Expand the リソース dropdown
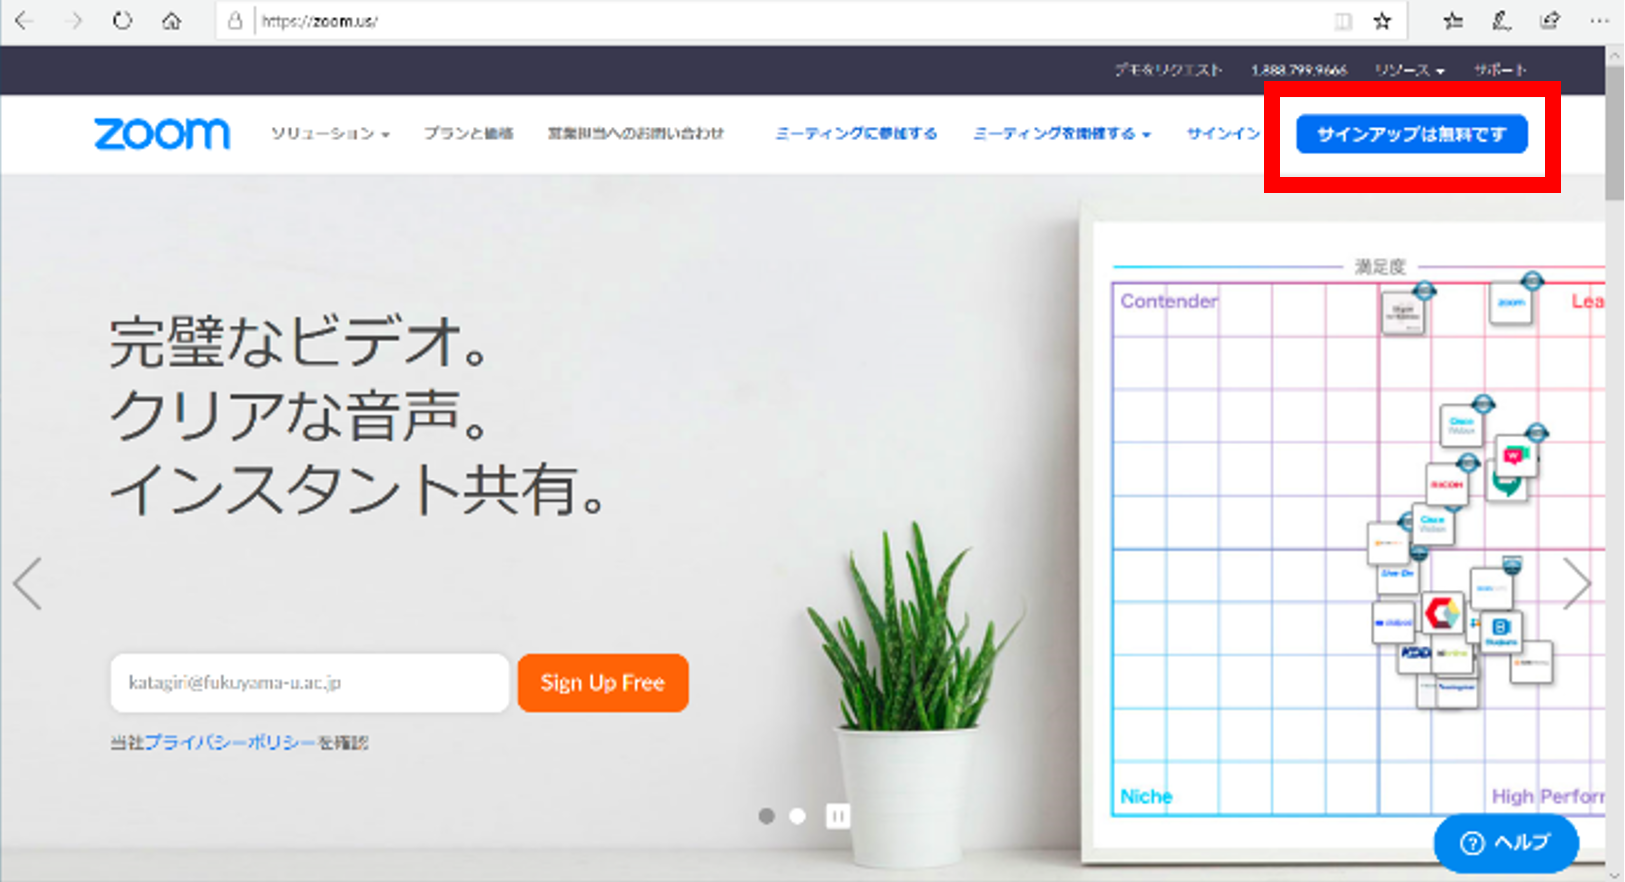The width and height of the screenshot is (1625, 882). [x=1409, y=70]
